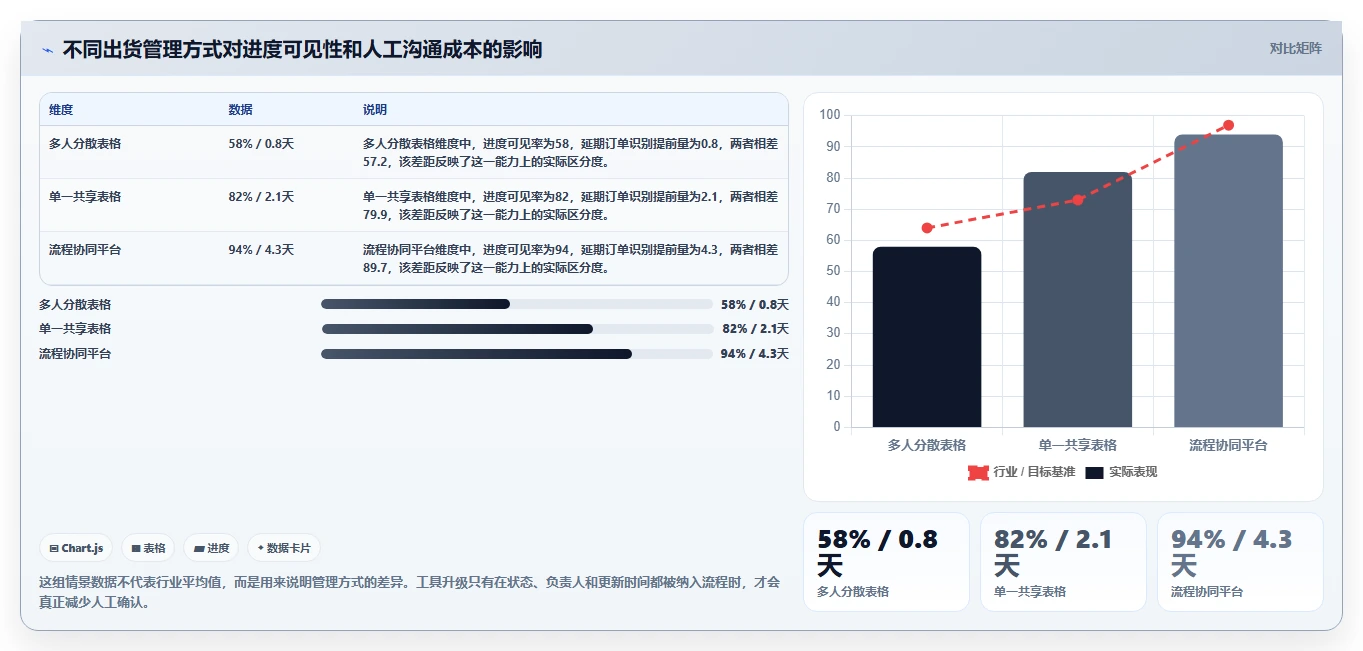Click the 单一共享表格 chart bar
The height and width of the screenshot is (651, 1363).
pos(1077,300)
